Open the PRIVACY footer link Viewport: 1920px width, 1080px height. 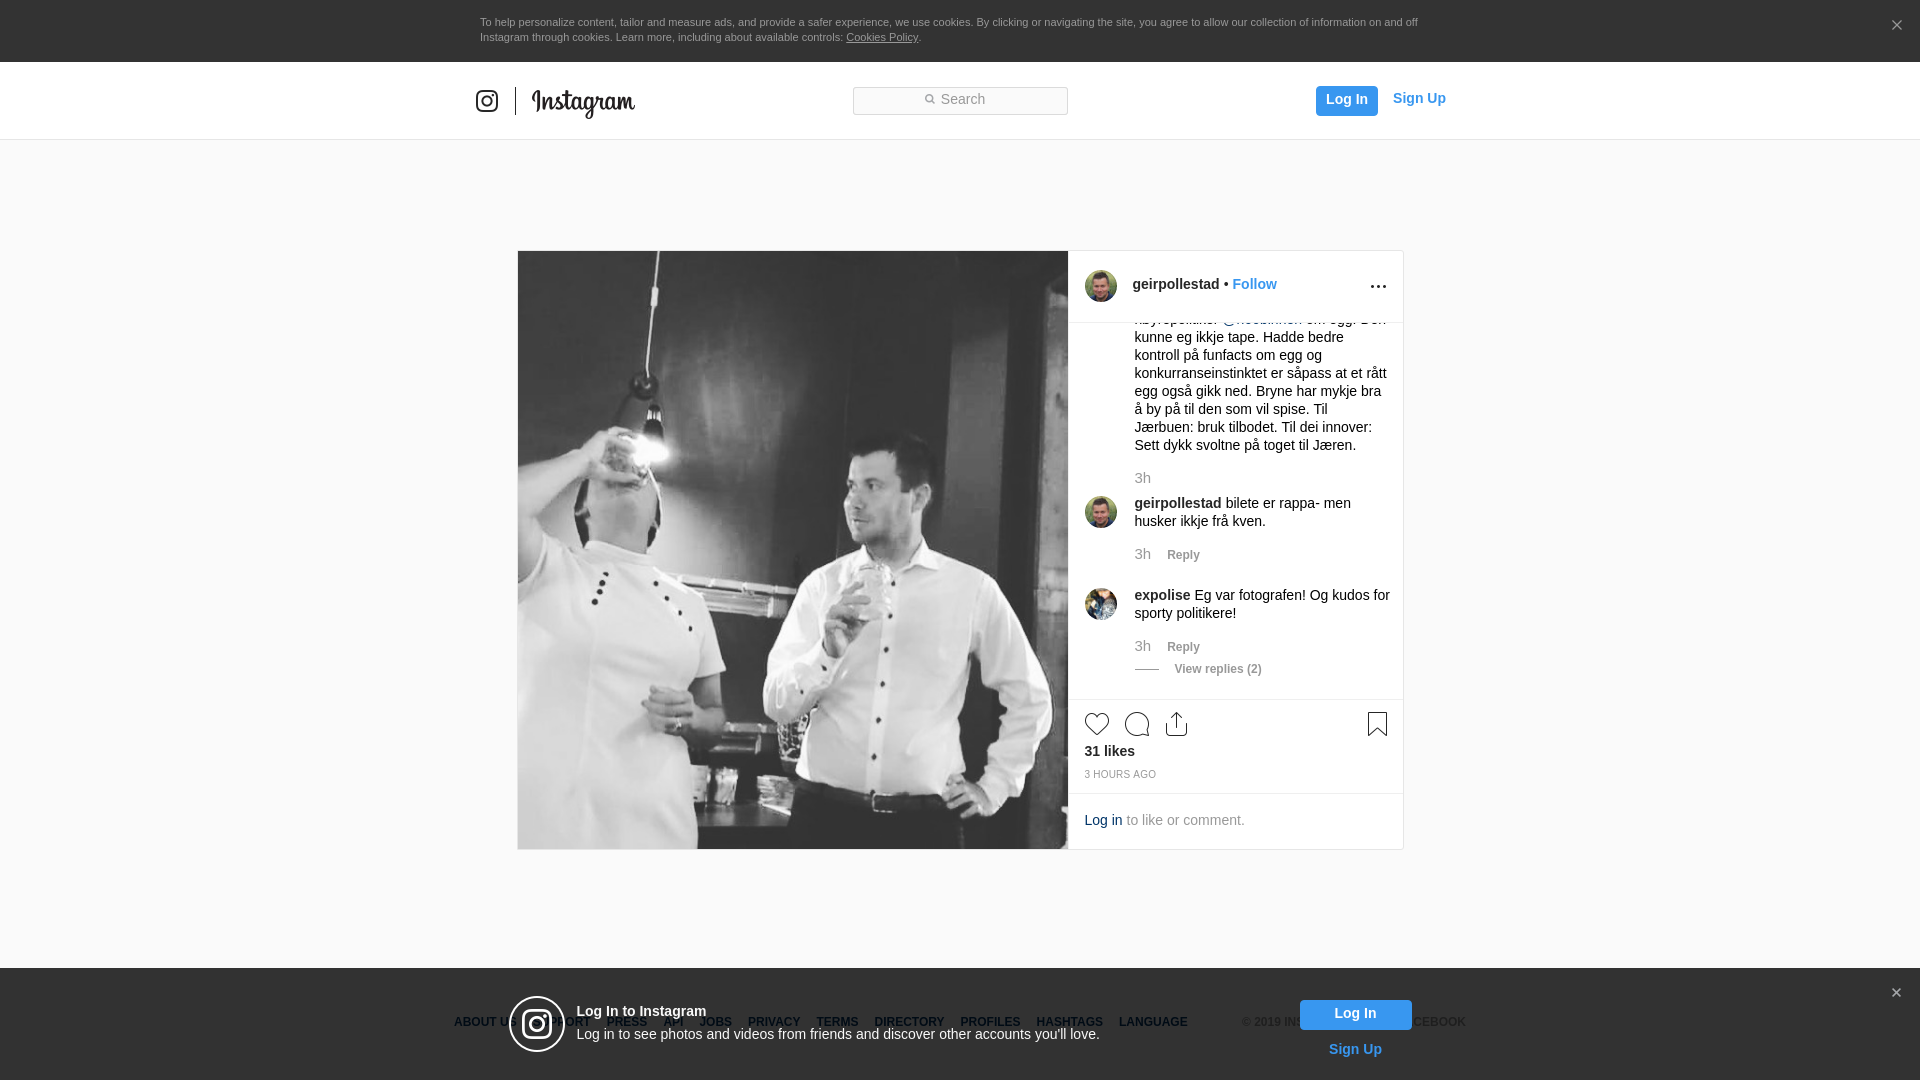[x=774, y=1022]
